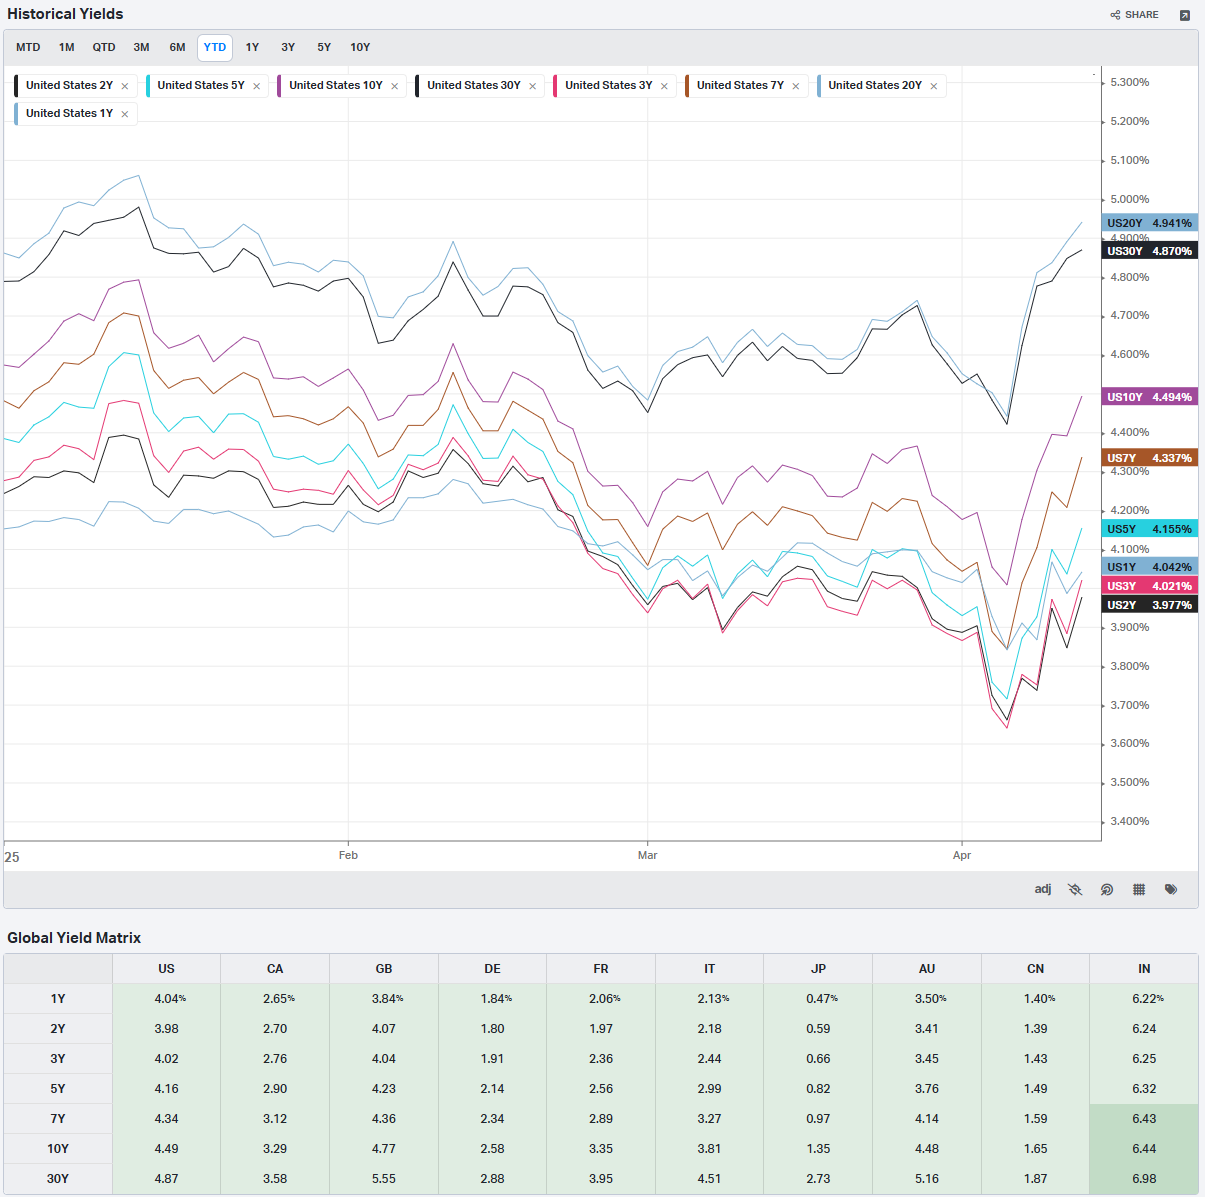Click the CA column header in matrix
The image size is (1205, 1197).
tap(275, 969)
